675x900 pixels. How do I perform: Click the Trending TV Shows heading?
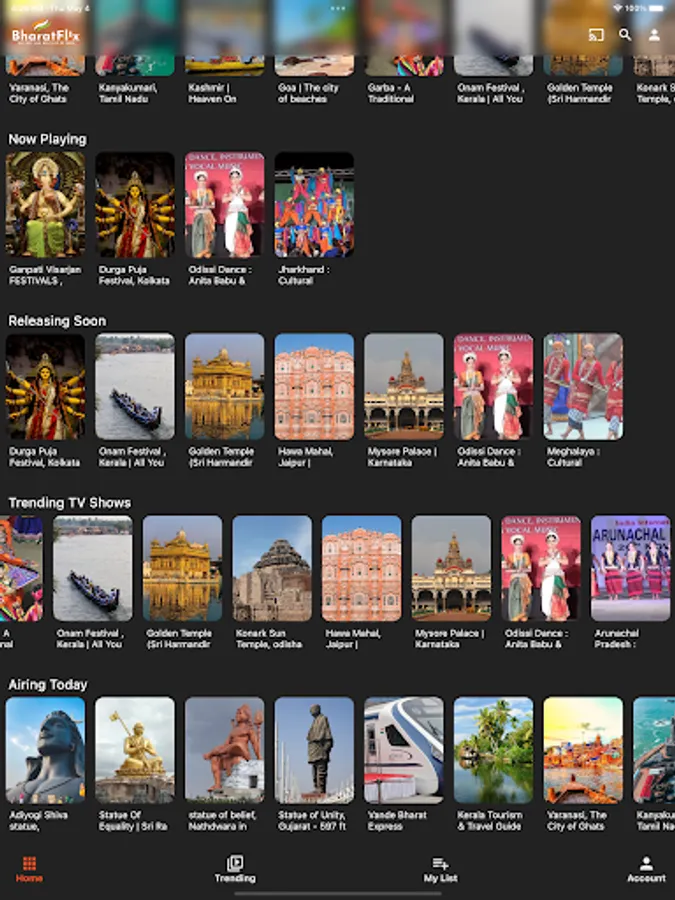69,503
